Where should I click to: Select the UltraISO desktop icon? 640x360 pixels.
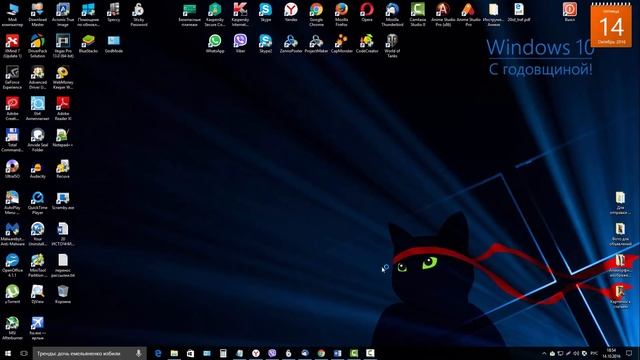[12, 169]
